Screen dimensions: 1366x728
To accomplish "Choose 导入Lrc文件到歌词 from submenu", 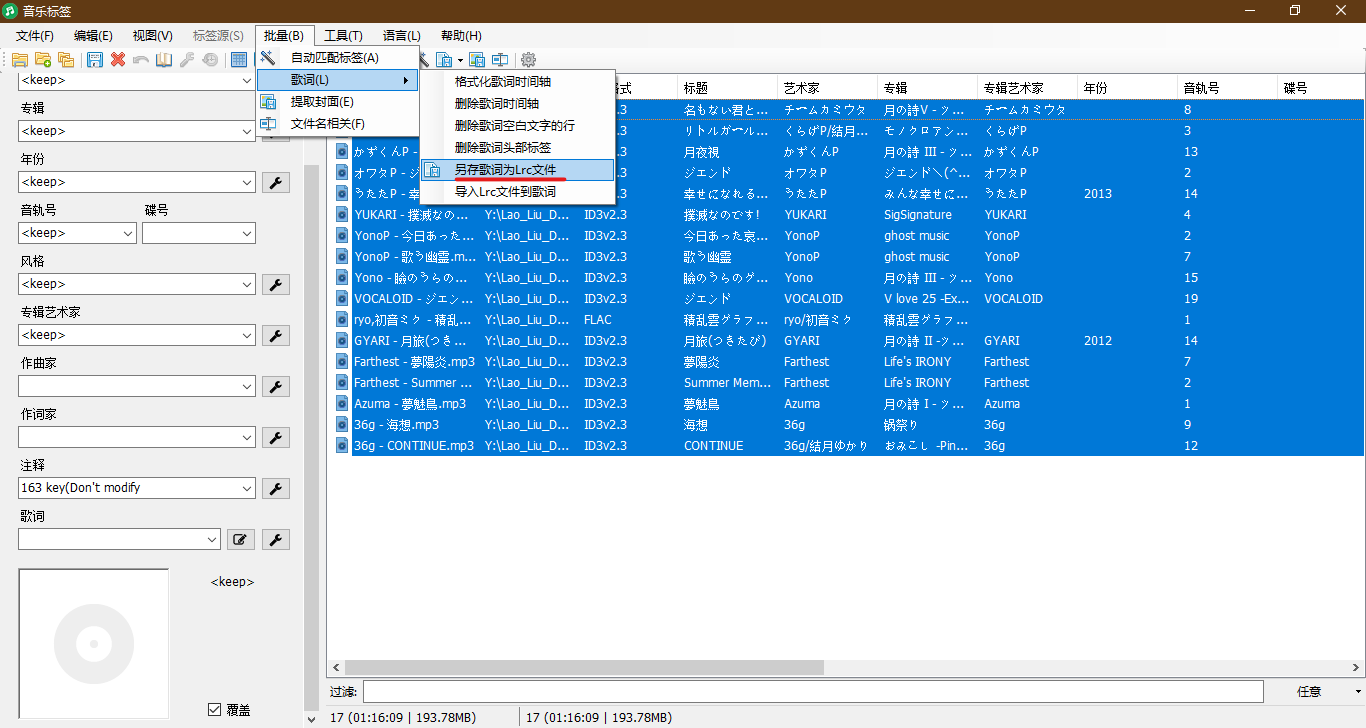I will (x=505, y=192).
